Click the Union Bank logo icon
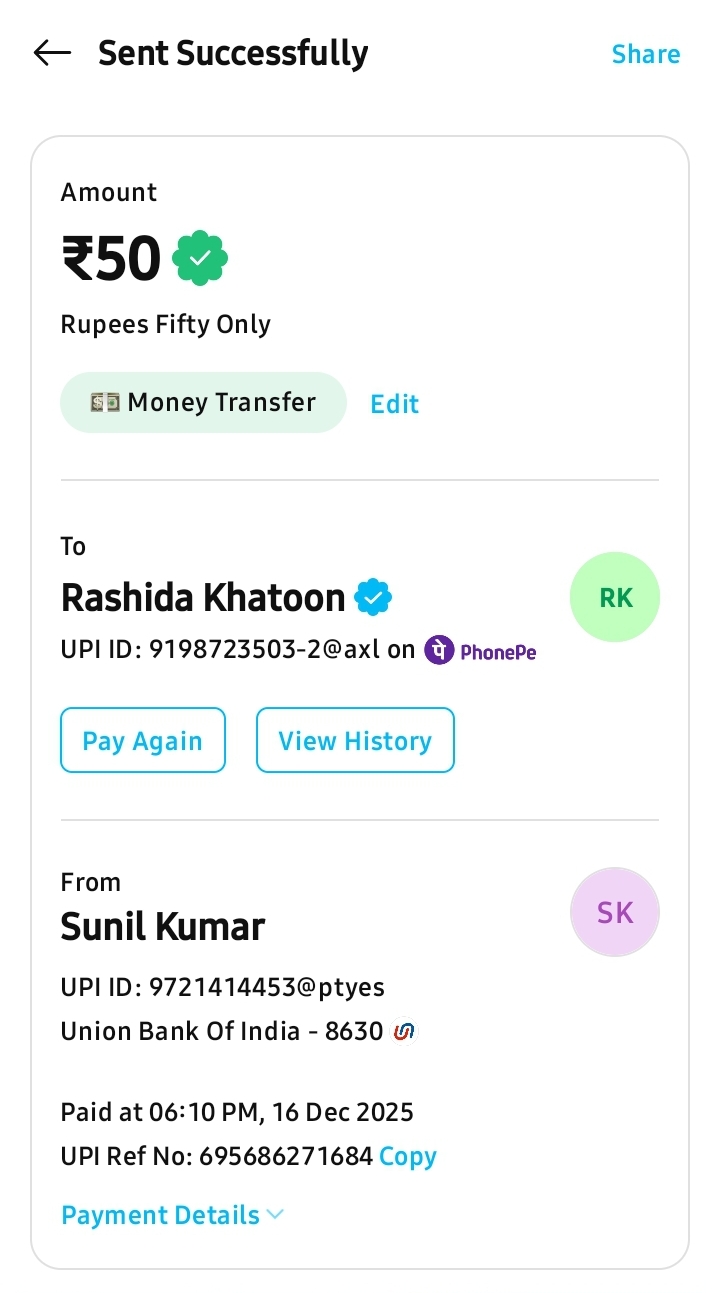This screenshot has height=1293, width=720. tap(404, 1031)
